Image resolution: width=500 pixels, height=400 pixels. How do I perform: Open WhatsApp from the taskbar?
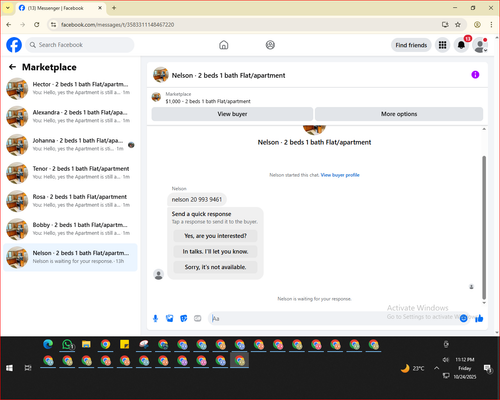click(67, 344)
